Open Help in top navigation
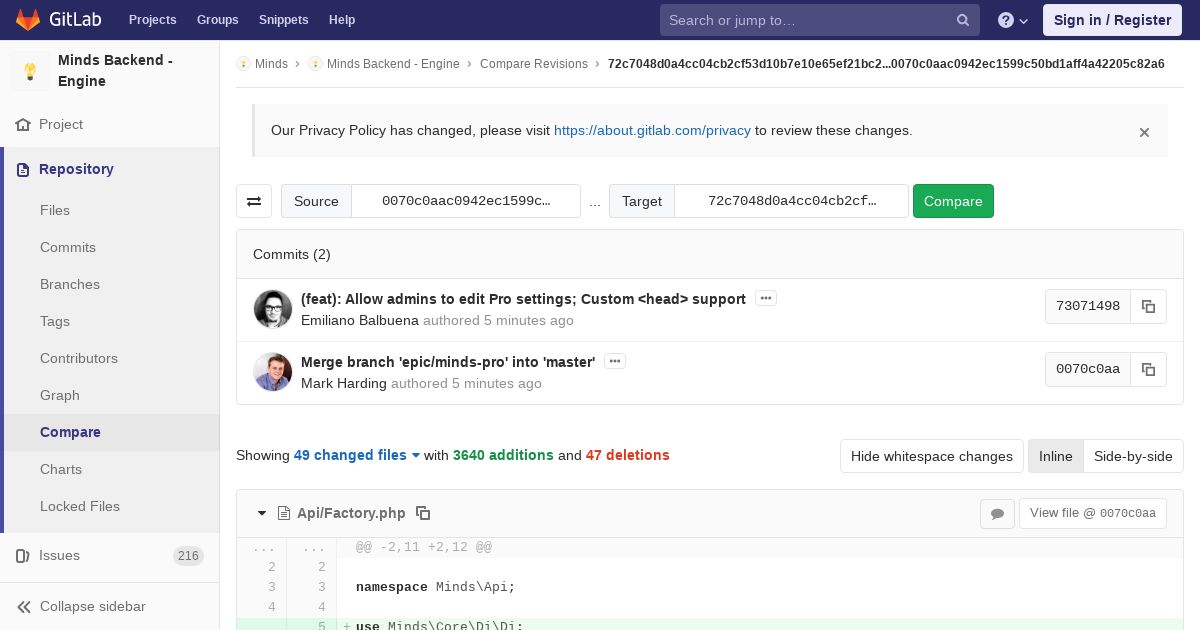Screen dimensions: 1200x630 click(342, 20)
